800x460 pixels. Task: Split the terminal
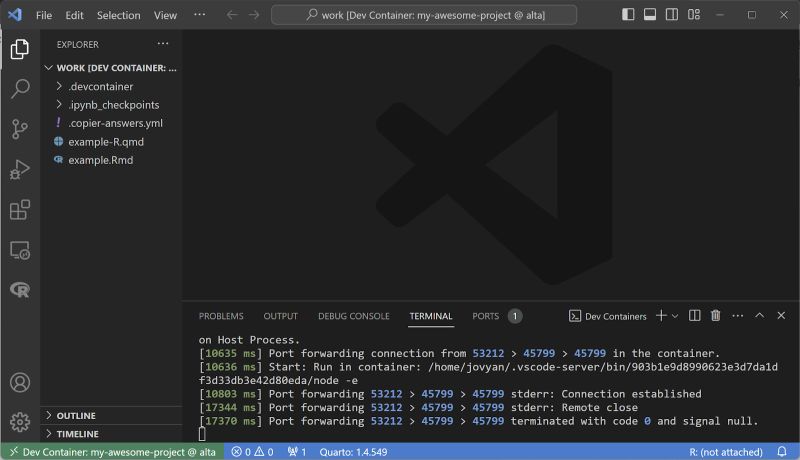click(x=694, y=316)
